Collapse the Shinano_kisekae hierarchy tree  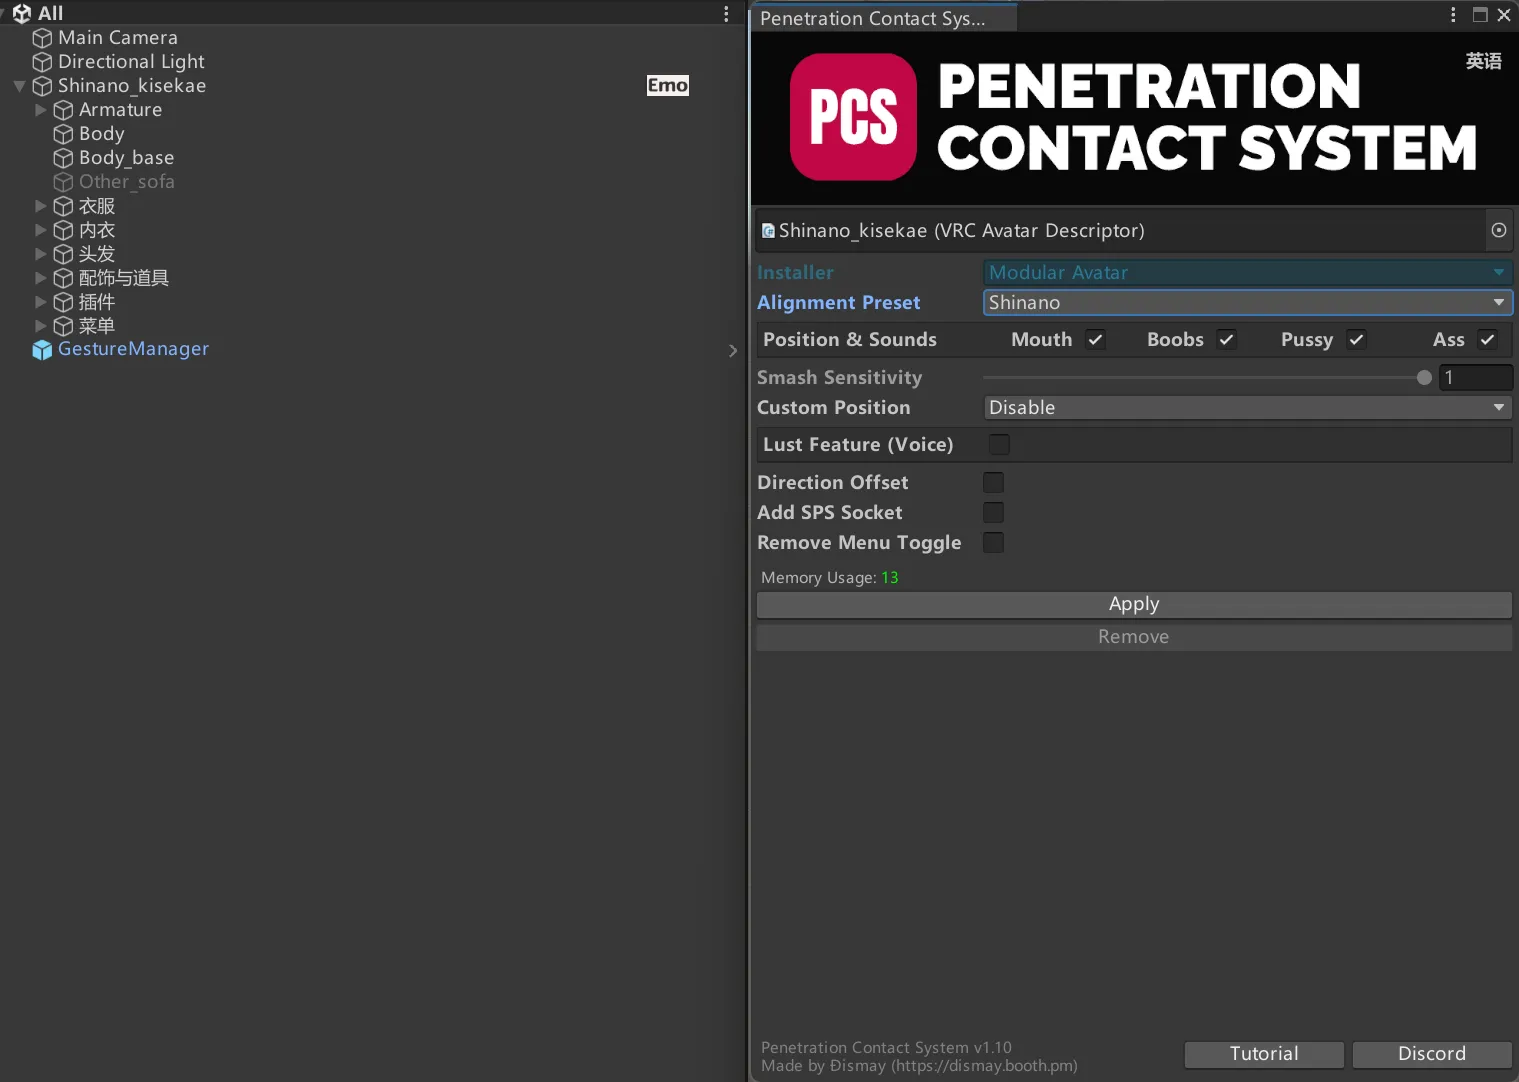tap(19, 86)
